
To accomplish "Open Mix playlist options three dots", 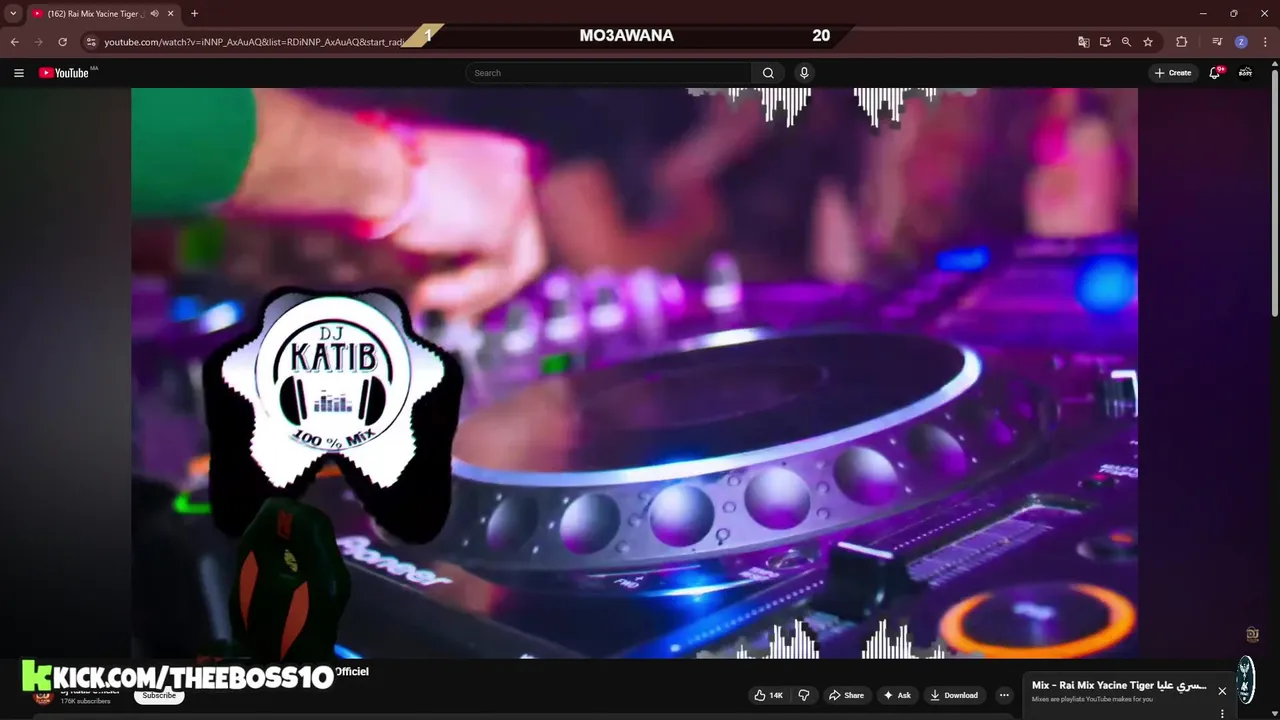I will pyautogui.click(x=1222, y=714).
